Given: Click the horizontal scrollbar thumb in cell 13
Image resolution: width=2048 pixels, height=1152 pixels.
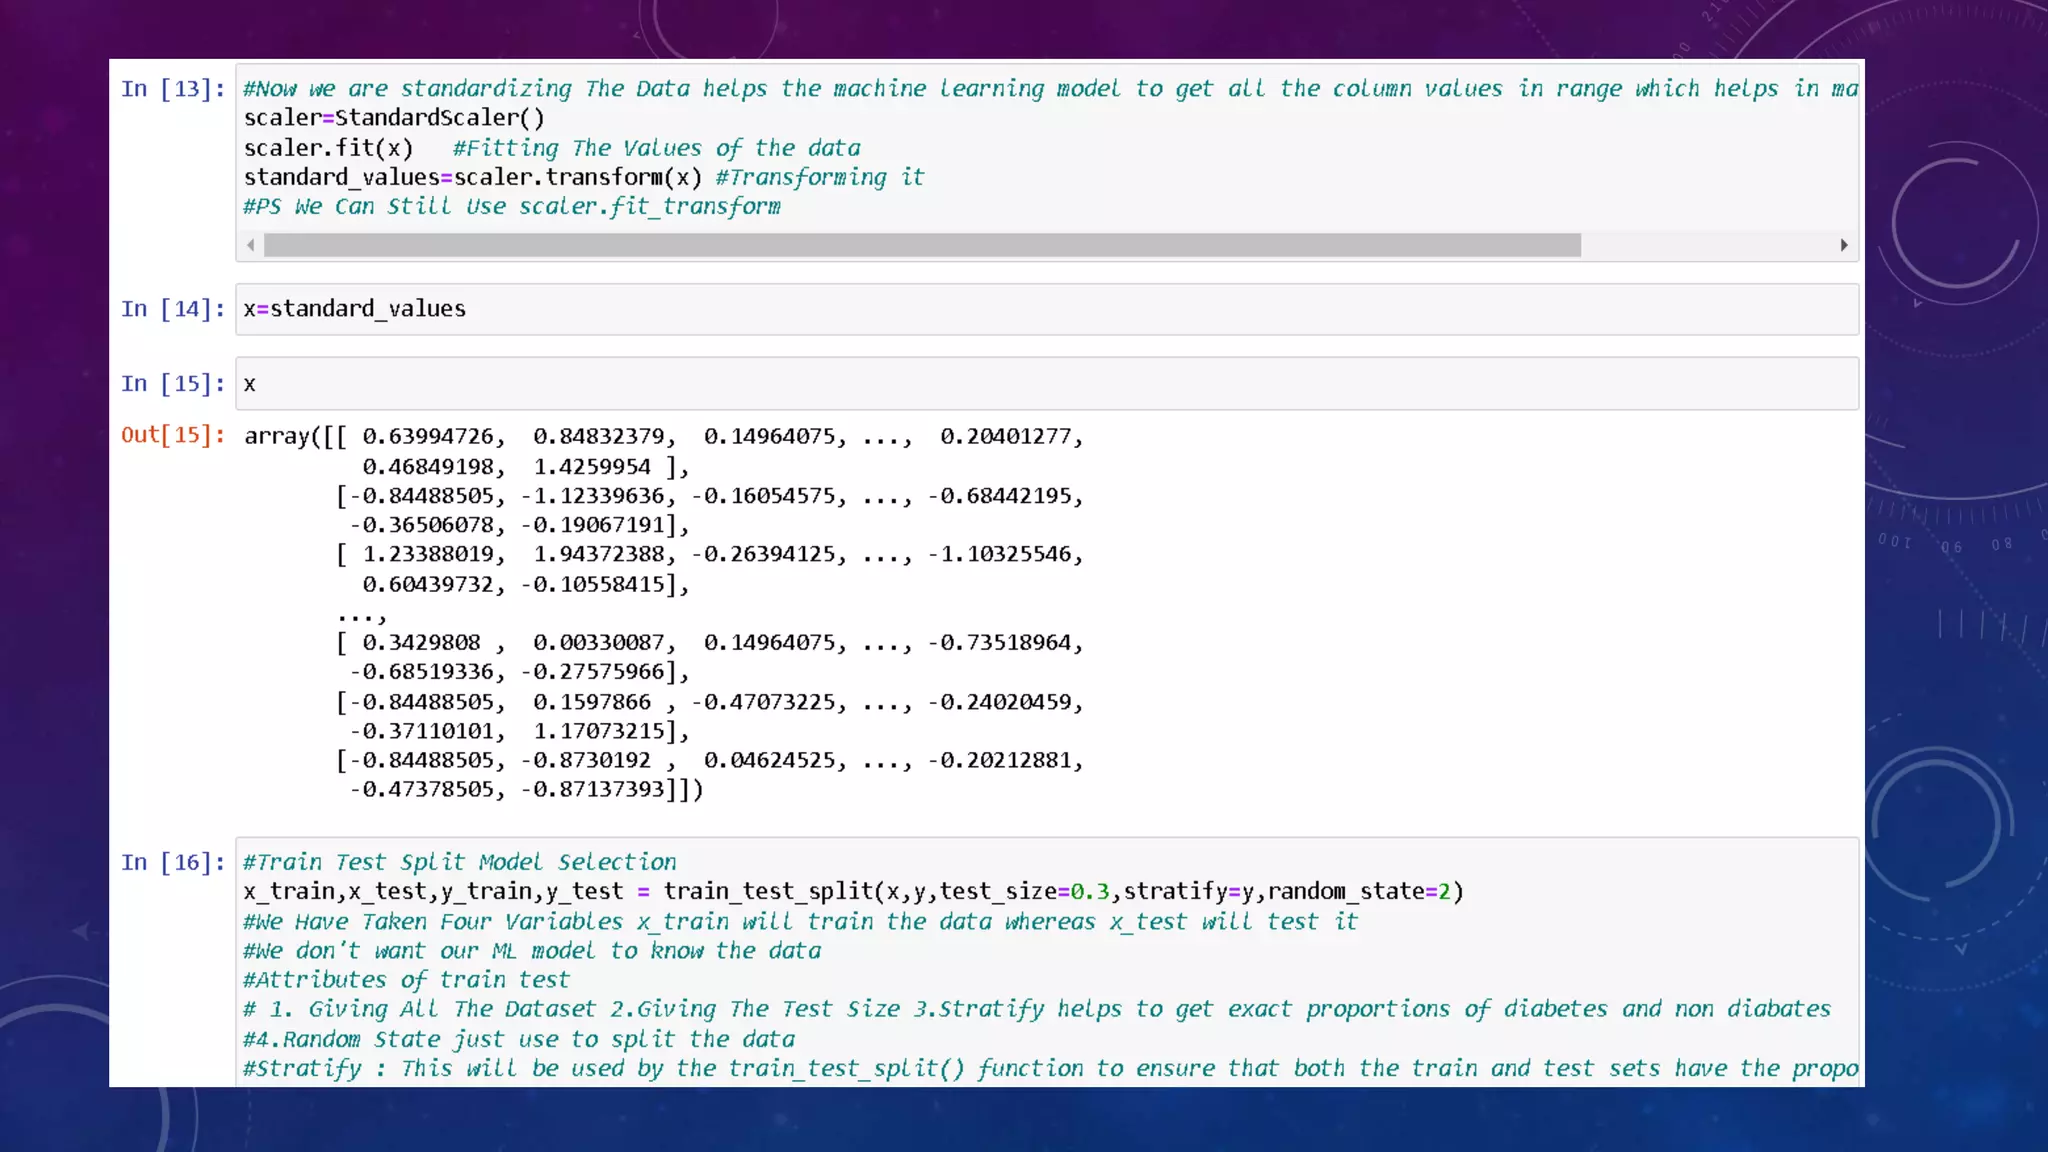Looking at the screenshot, I should [920, 245].
